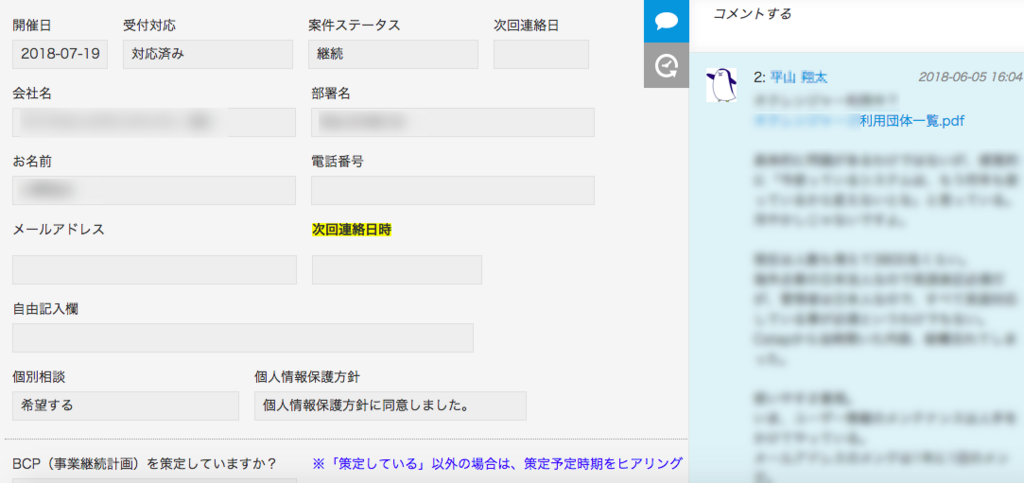Image resolution: width=1024 pixels, height=483 pixels.
Task: Click the penguin avatar of the commenter
Action: pyautogui.click(x=722, y=85)
